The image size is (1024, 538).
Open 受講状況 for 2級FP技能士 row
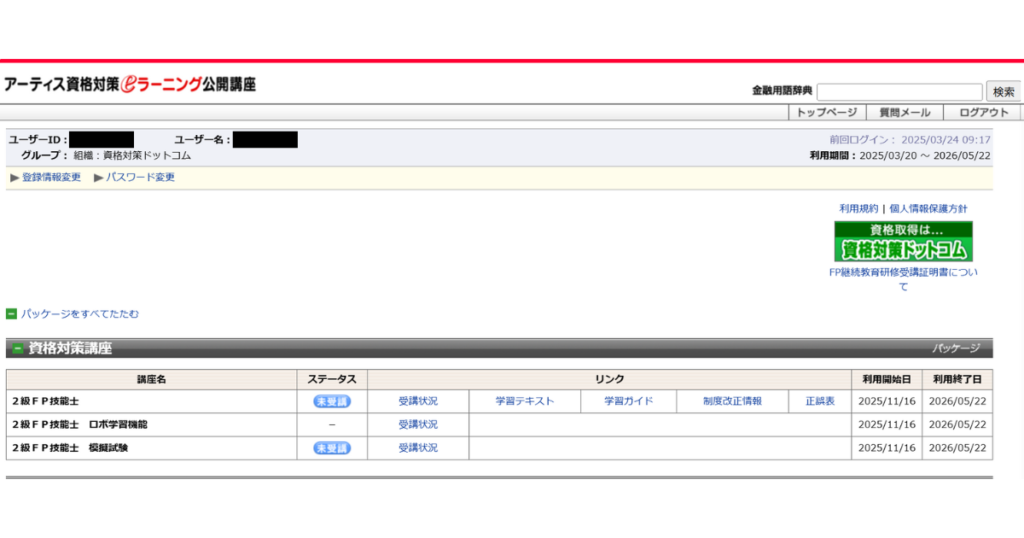point(418,401)
